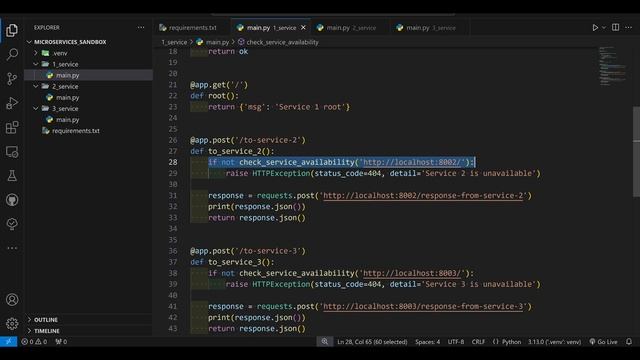Change indentation via Spaces: 4
640x360 pixels.
pyautogui.click(x=427, y=342)
